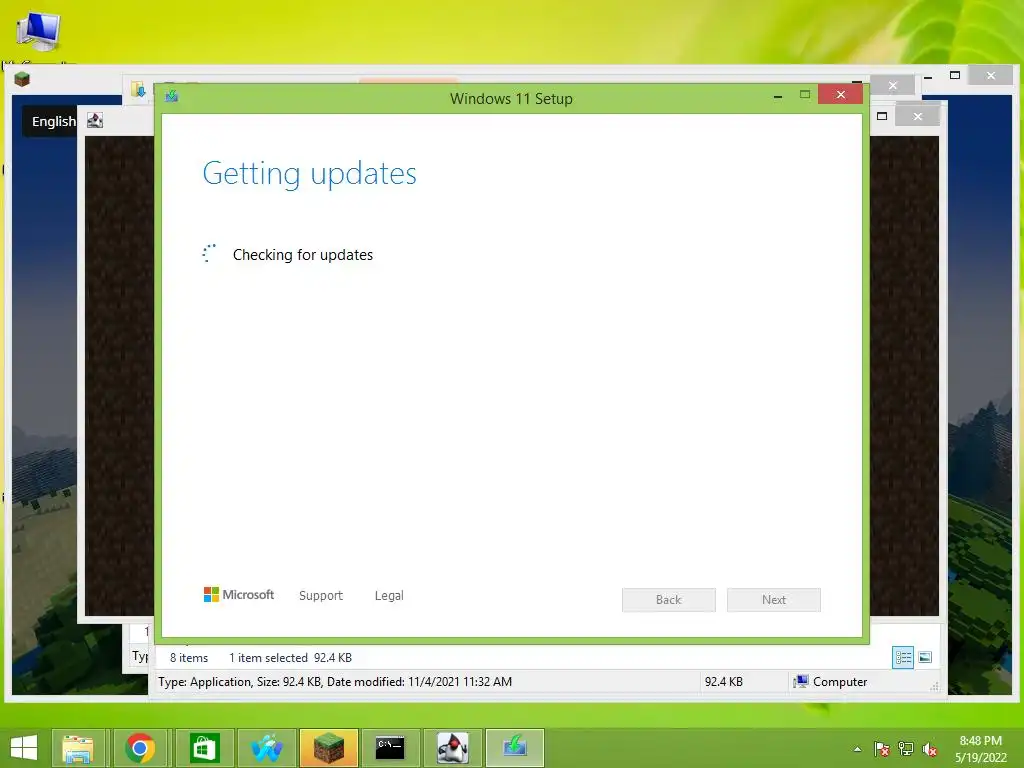Click the Next button in Setup

774,600
